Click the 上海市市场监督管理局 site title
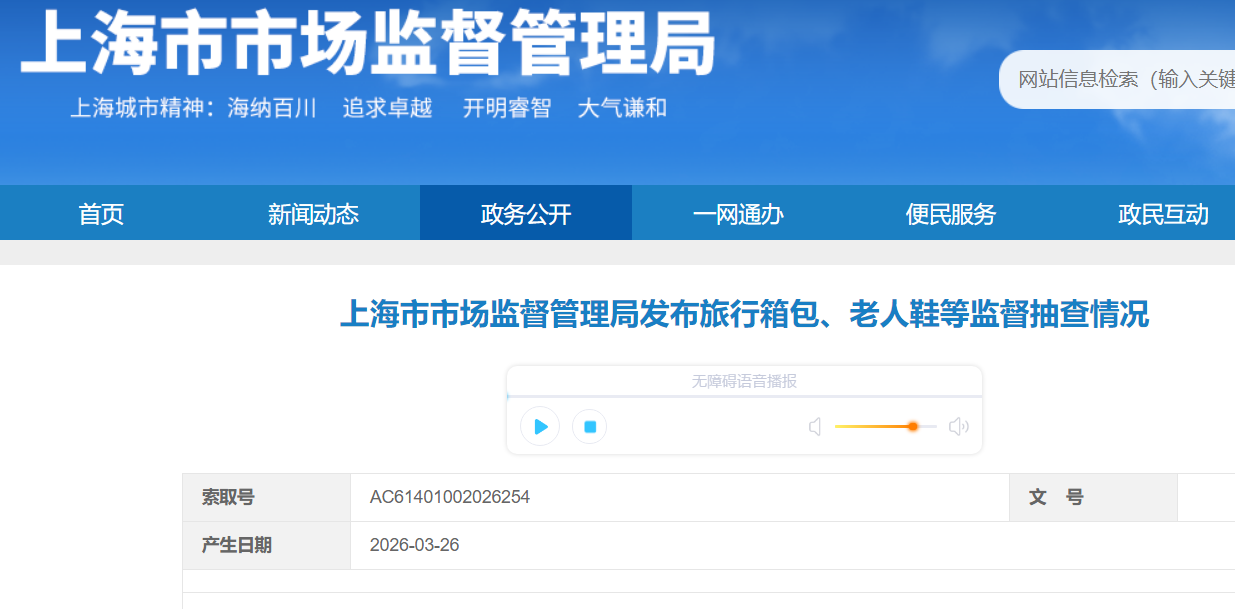Image resolution: width=1235 pixels, height=609 pixels. (x=368, y=45)
